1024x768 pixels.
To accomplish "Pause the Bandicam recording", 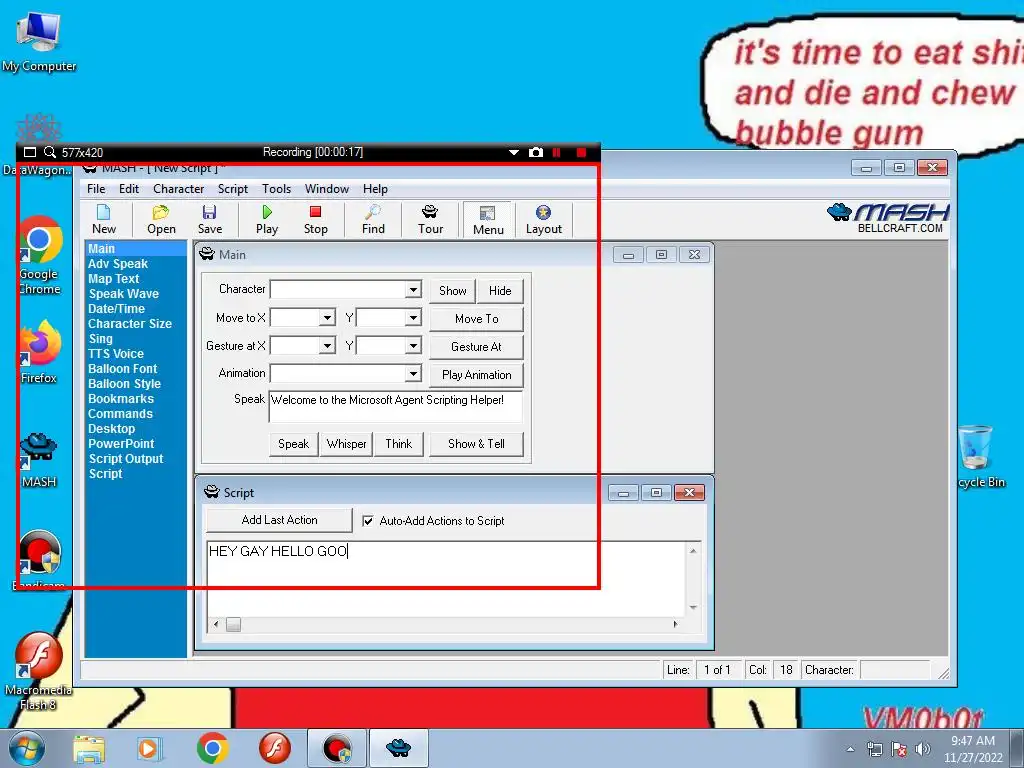I will [556, 152].
